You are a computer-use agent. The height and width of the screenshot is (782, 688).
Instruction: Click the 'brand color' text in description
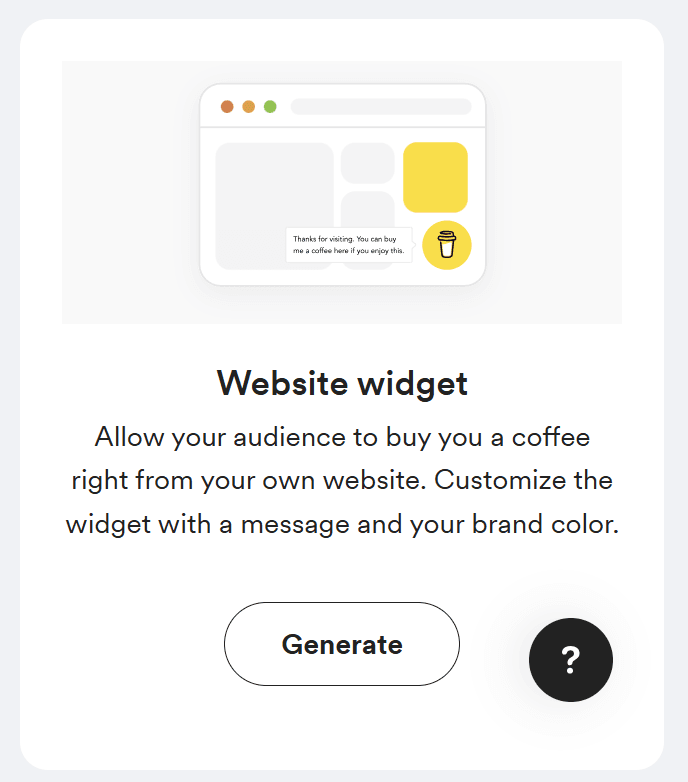pos(545,524)
